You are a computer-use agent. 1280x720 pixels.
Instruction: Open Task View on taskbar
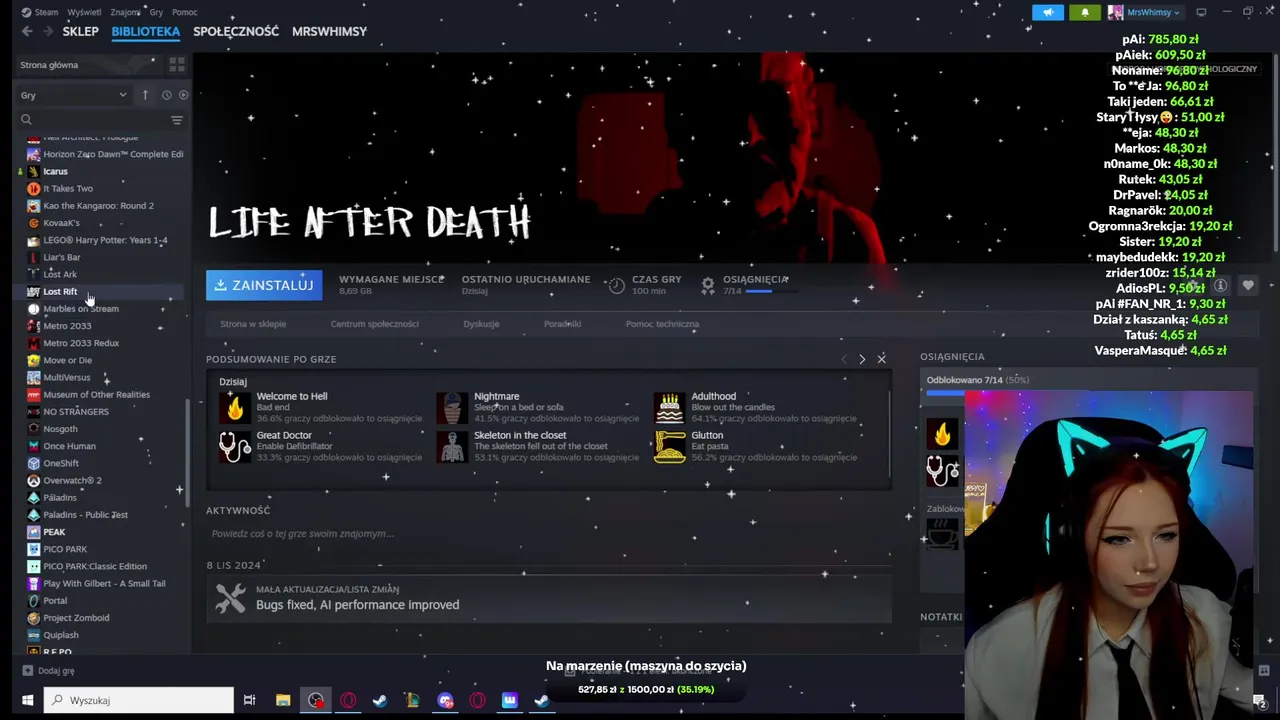click(249, 700)
